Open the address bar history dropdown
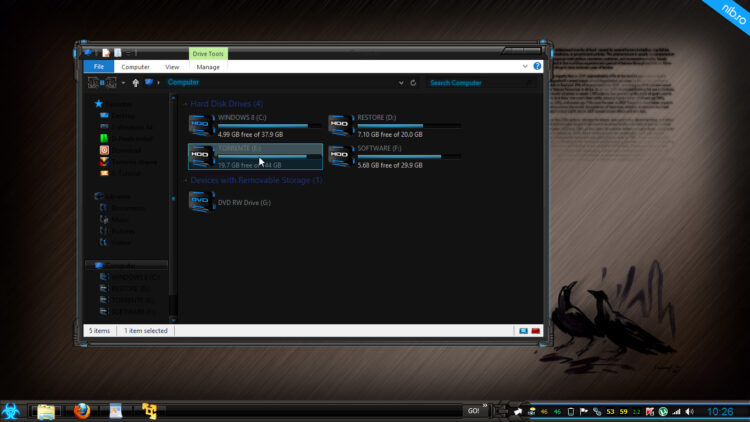Screen dimensions: 750x422 pos(402,82)
